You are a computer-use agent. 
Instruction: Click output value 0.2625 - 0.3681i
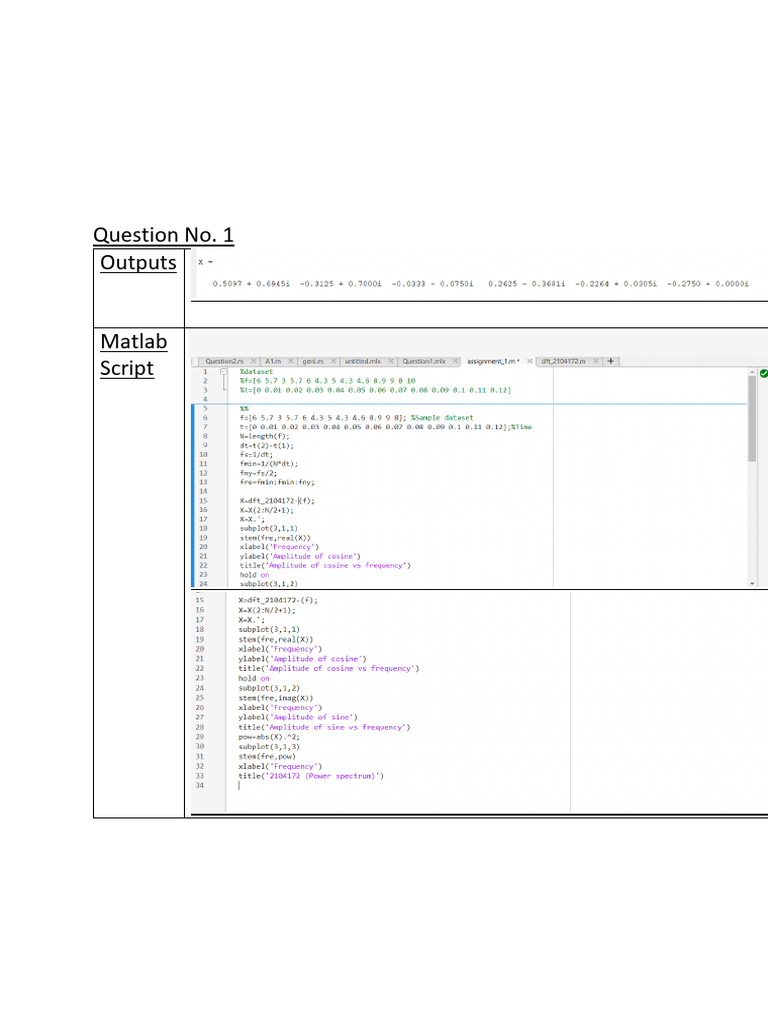pos(526,284)
